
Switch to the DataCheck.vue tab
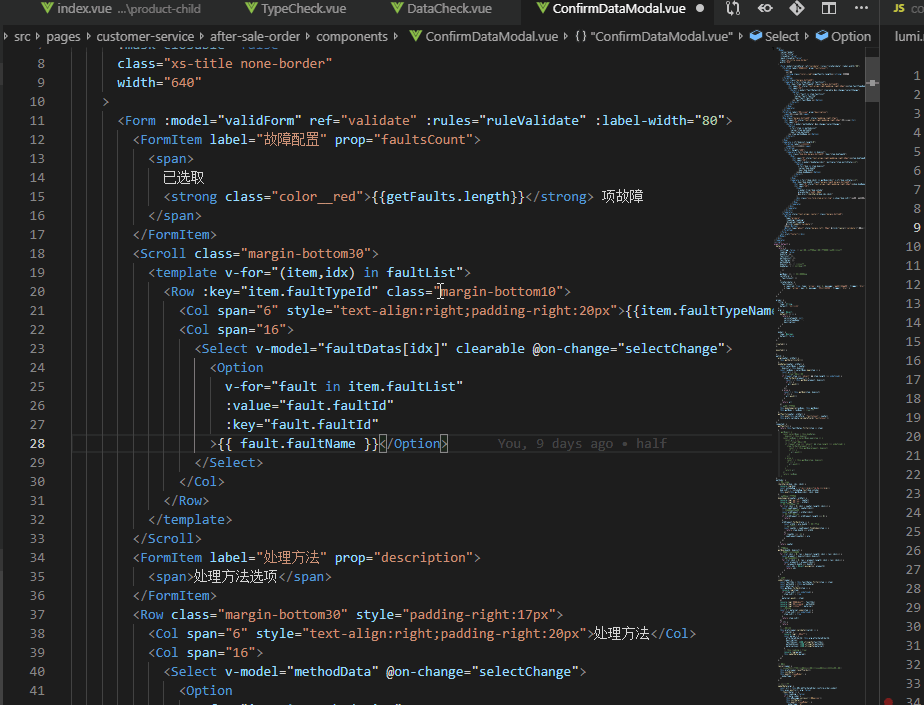(449, 8)
